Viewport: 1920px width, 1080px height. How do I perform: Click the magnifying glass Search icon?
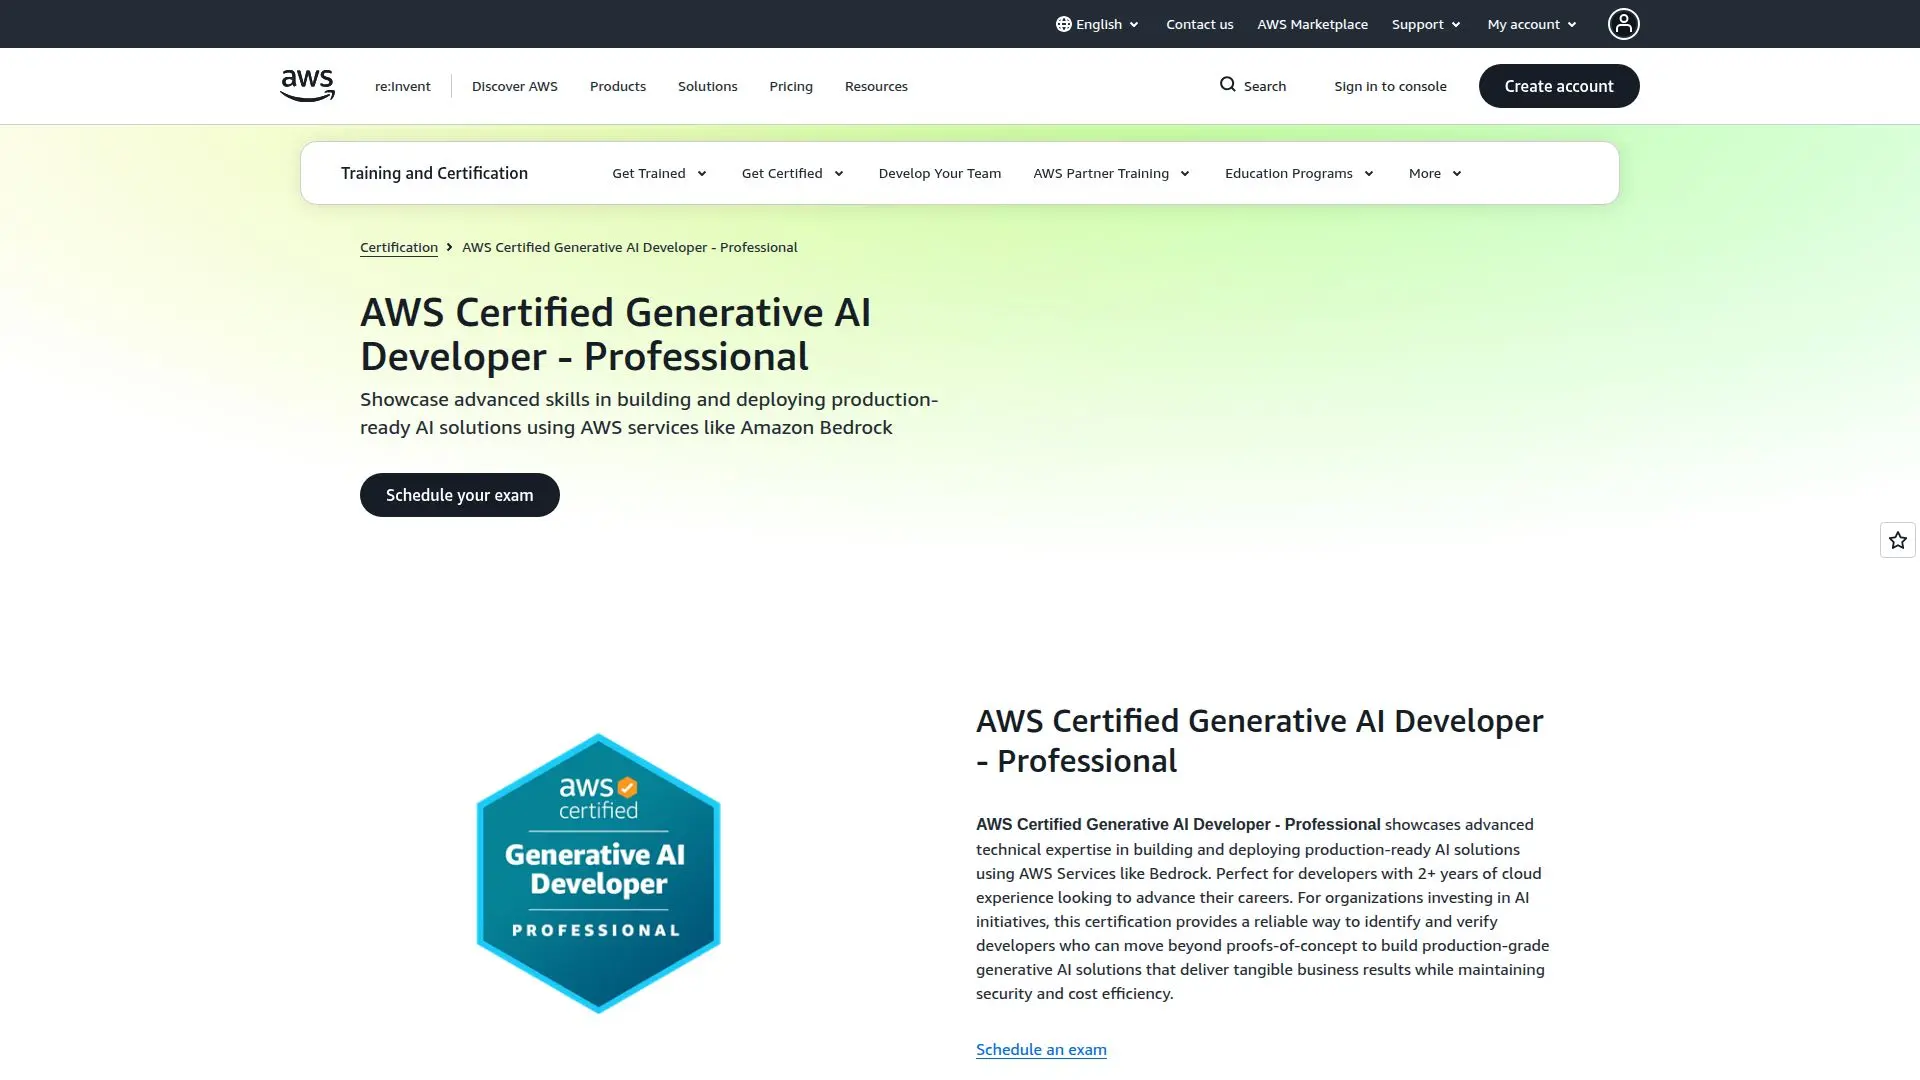[1227, 85]
